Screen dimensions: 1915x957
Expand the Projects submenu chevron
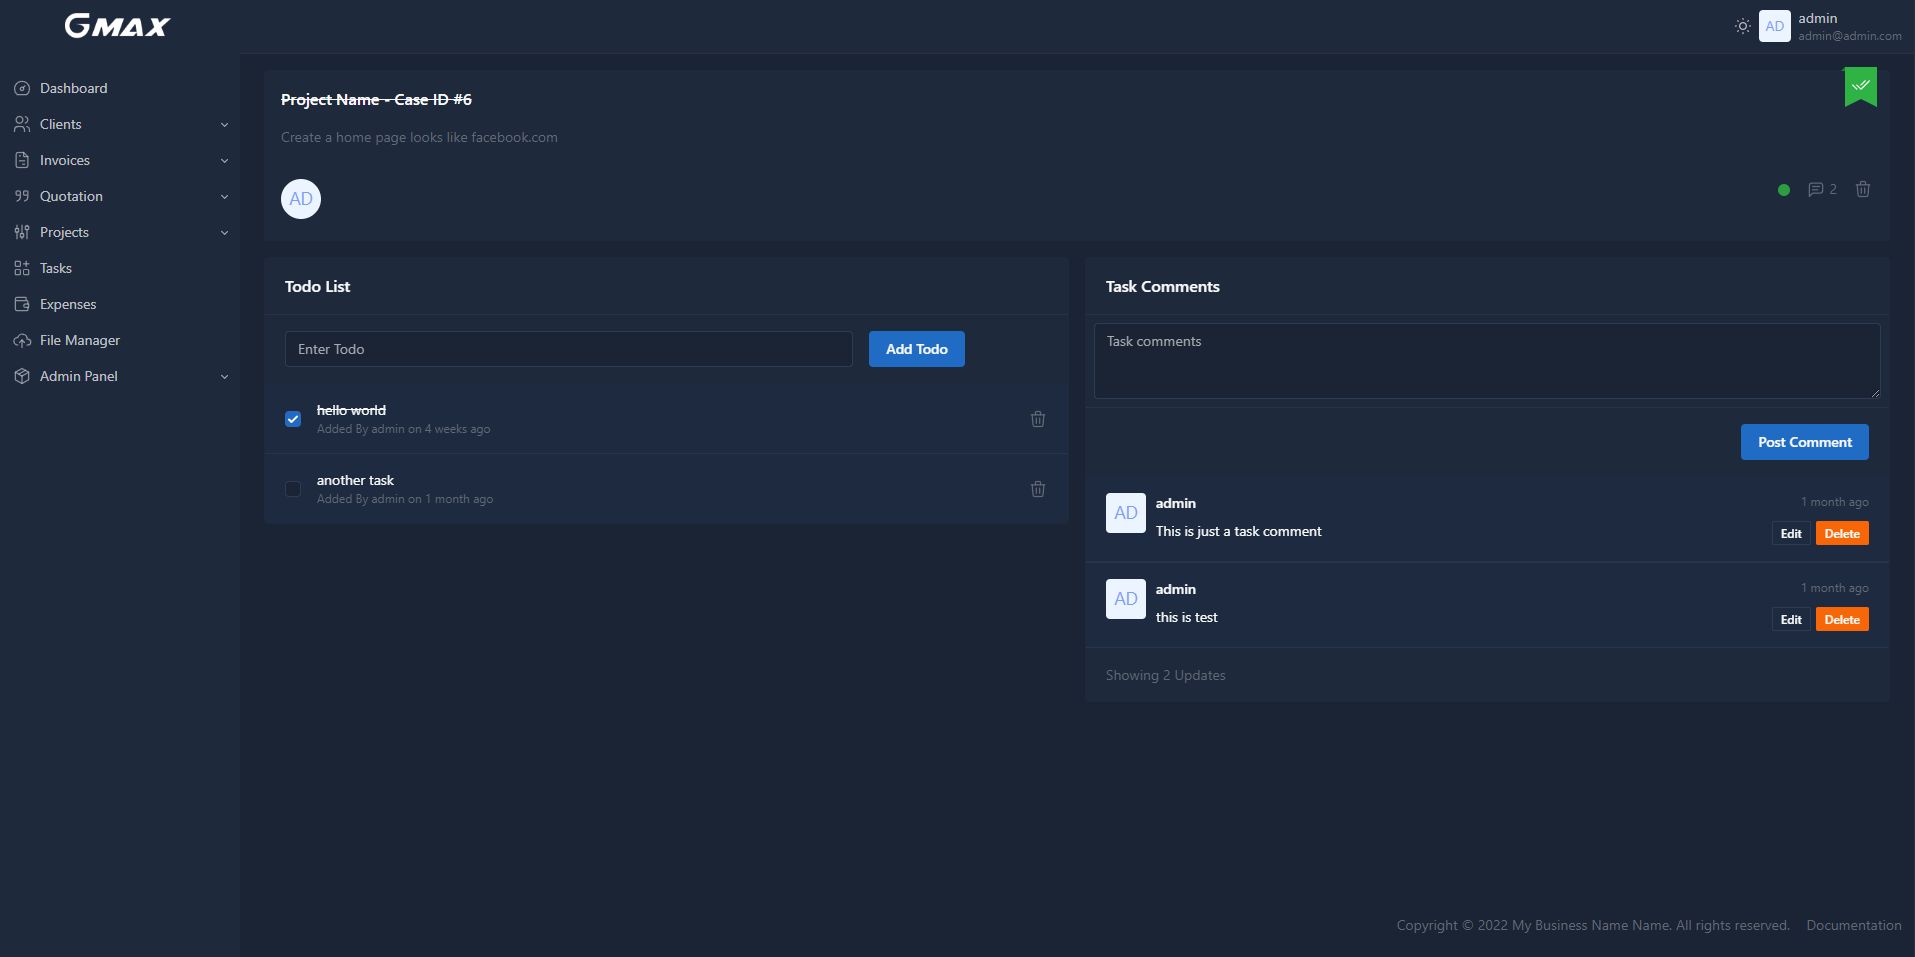pos(224,233)
